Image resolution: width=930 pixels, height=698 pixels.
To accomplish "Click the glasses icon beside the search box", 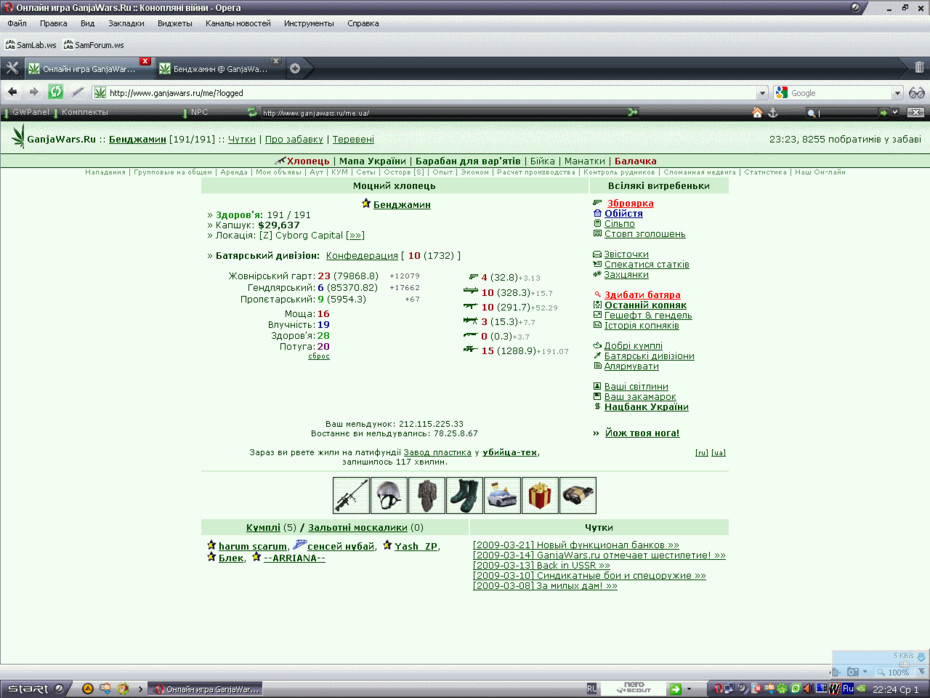I will [x=916, y=93].
